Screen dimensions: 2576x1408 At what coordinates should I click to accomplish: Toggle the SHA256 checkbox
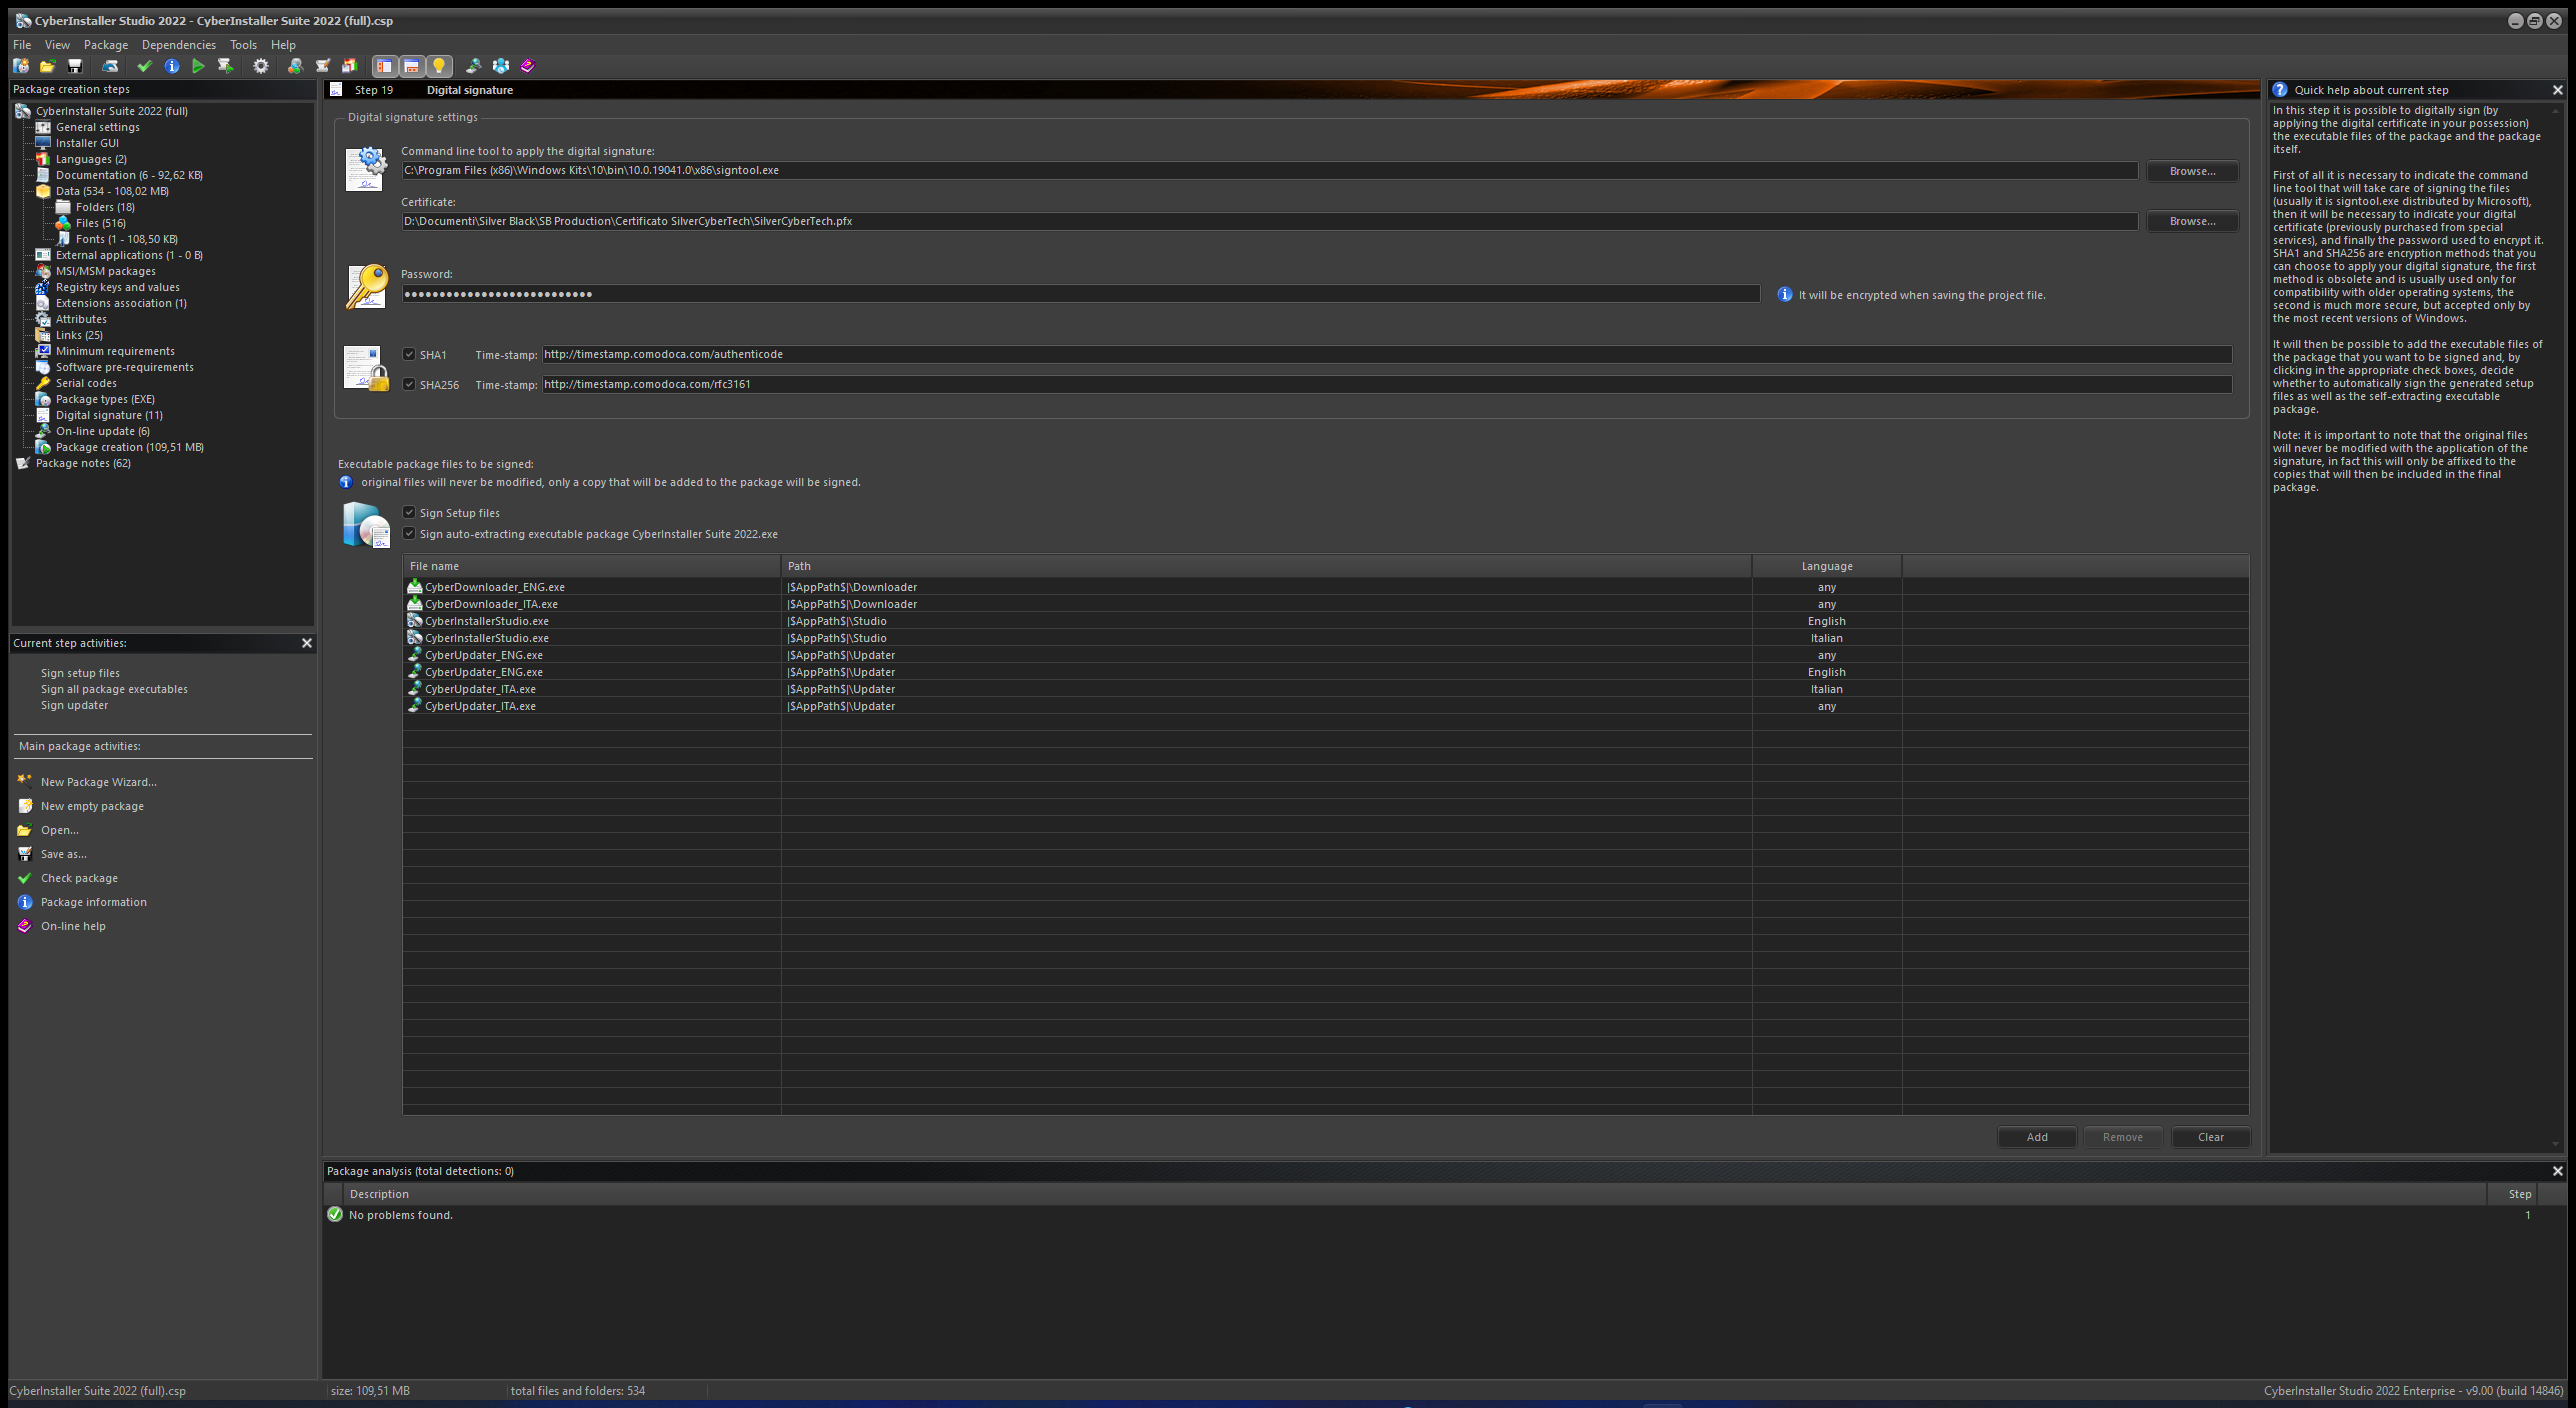point(409,384)
